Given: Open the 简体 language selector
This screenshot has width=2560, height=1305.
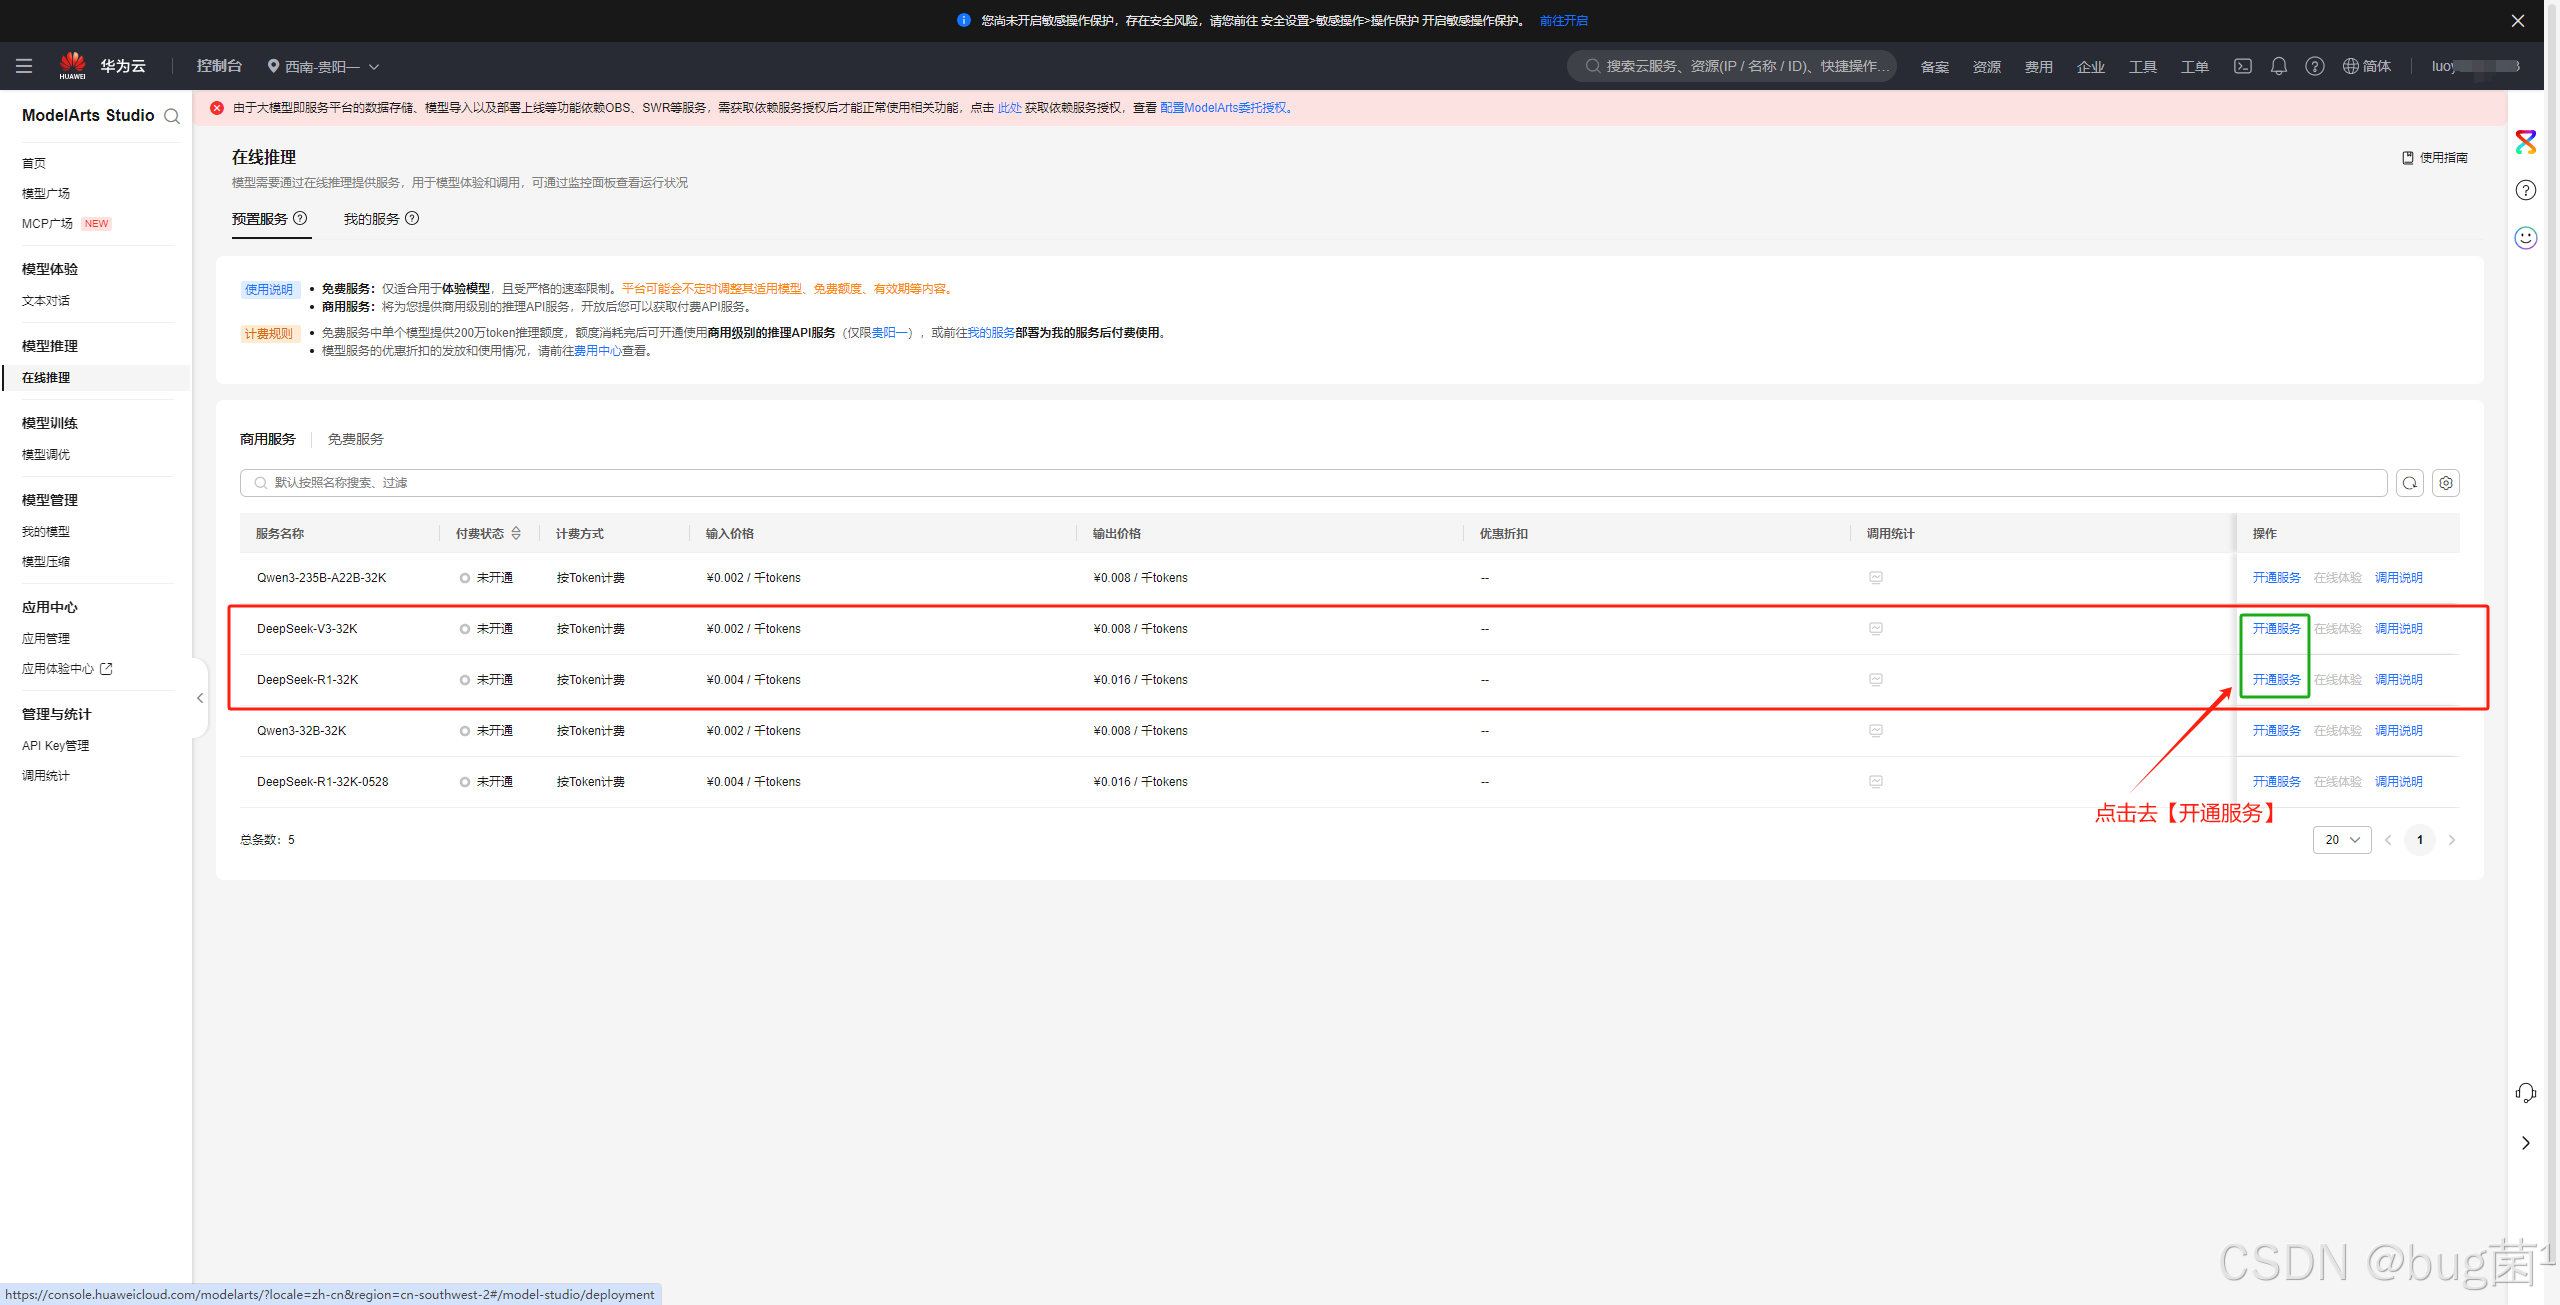Looking at the screenshot, I should (2367, 66).
